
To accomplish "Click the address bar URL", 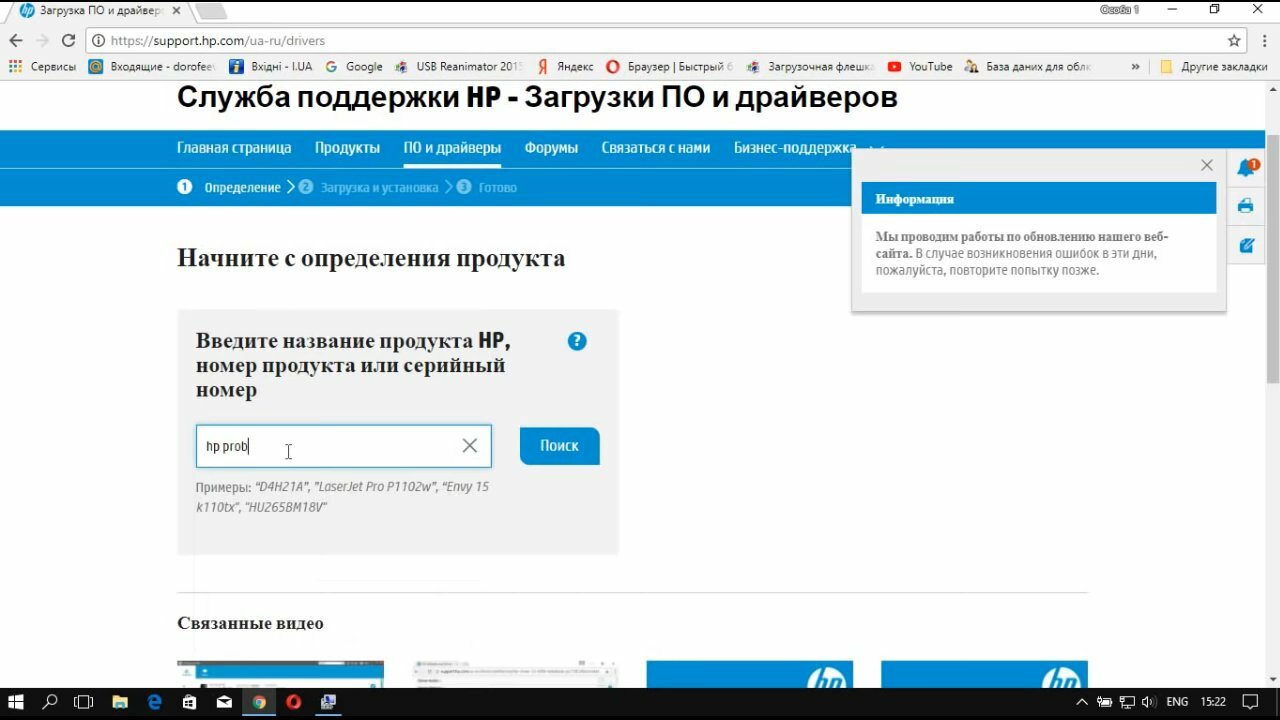I will pos(217,41).
